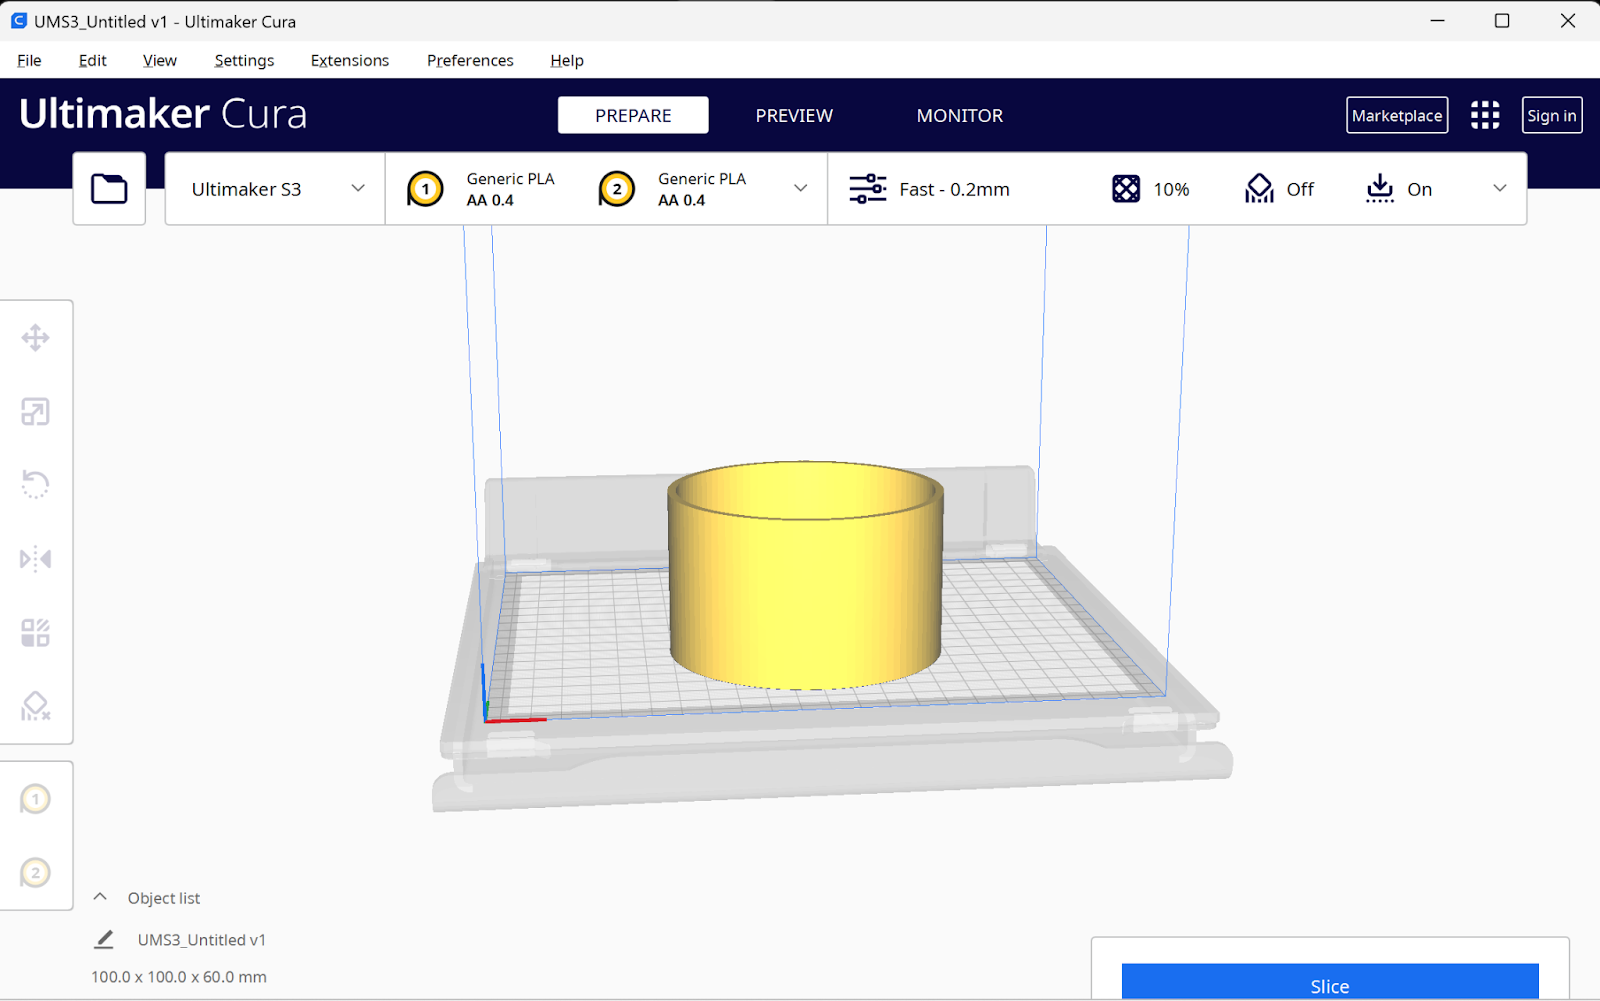Click the Cura icon in title bar

coord(18,21)
